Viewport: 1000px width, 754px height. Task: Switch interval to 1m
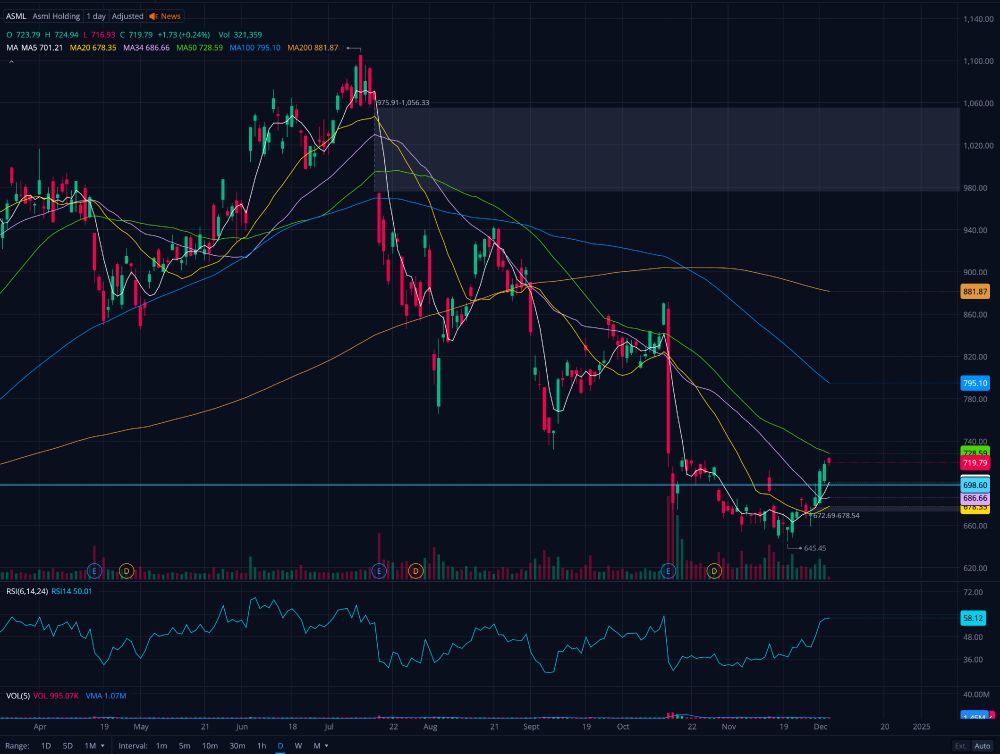click(162, 746)
